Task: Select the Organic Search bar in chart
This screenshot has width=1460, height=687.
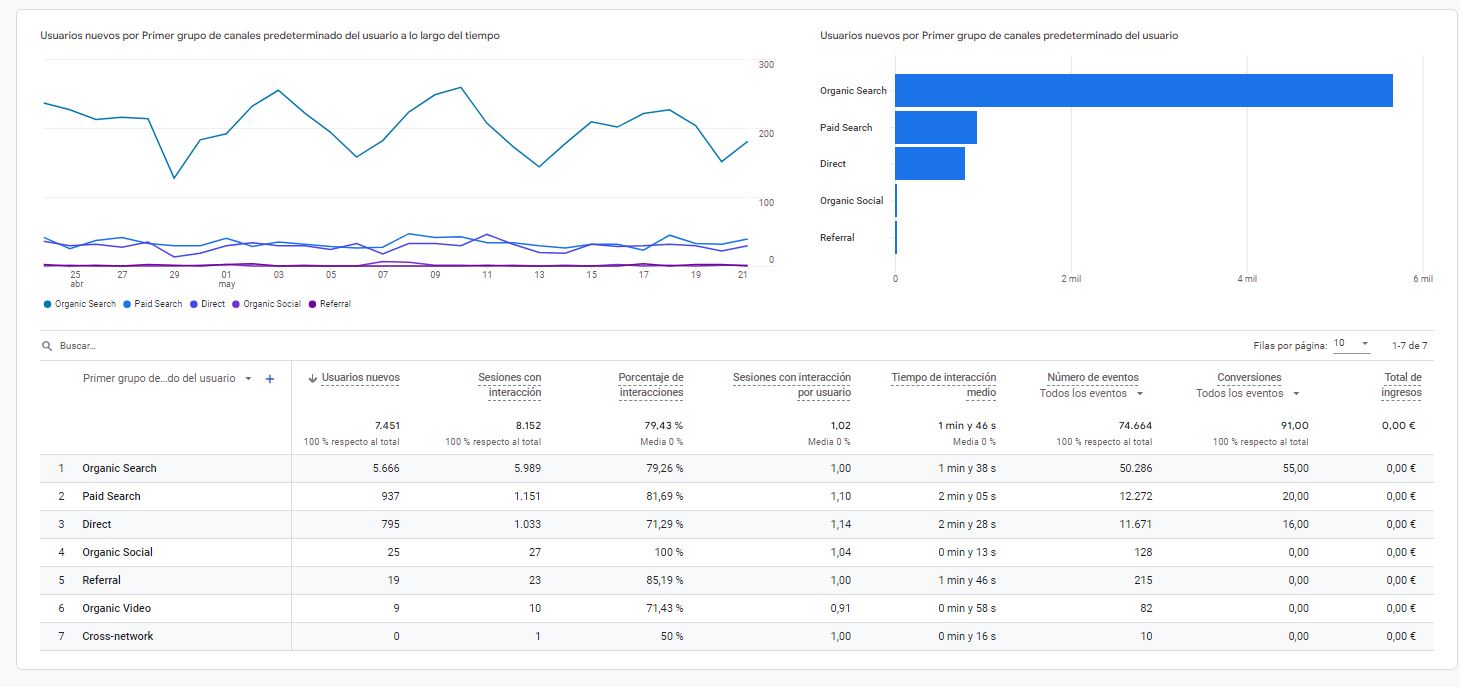Action: pyautogui.click(x=1143, y=91)
